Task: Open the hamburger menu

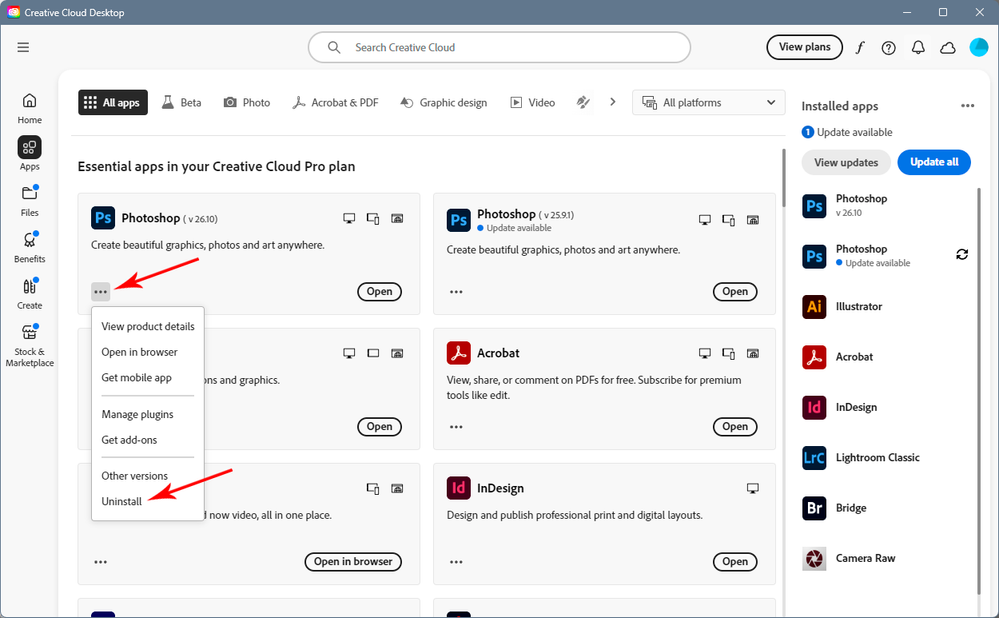Action: (23, 47)
